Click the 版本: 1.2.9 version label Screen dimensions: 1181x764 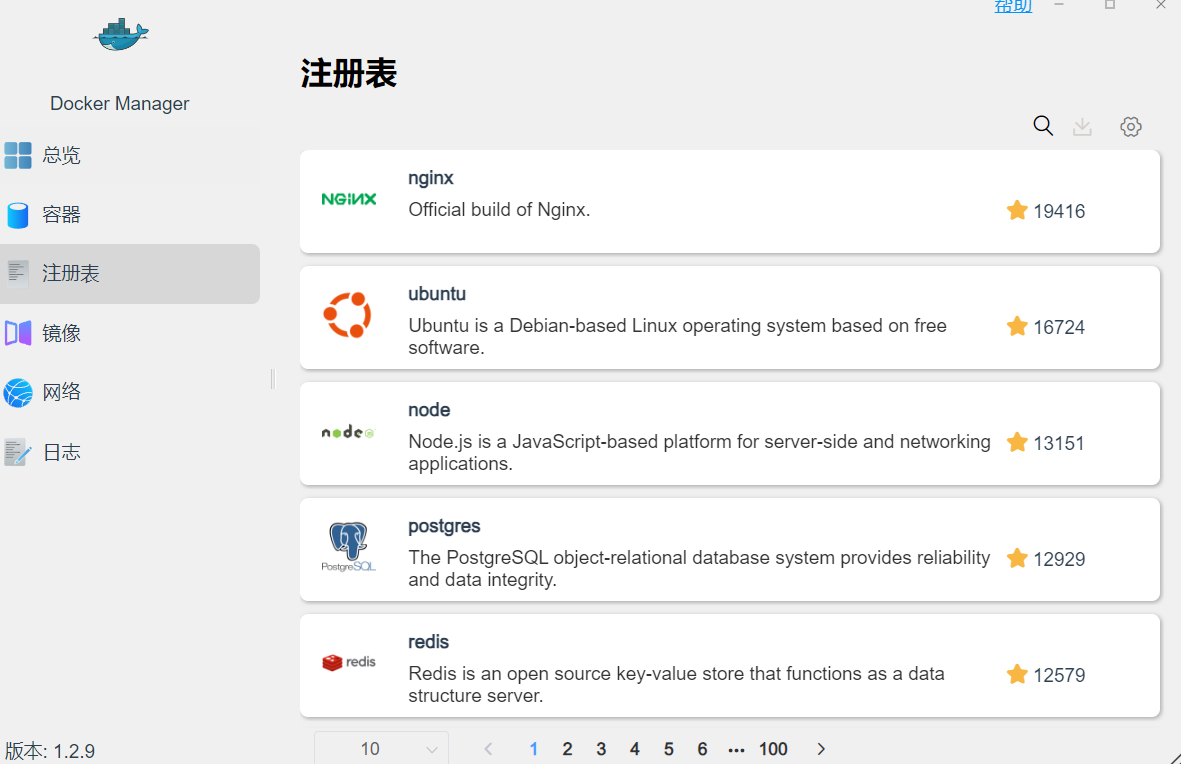coord(50,751)
